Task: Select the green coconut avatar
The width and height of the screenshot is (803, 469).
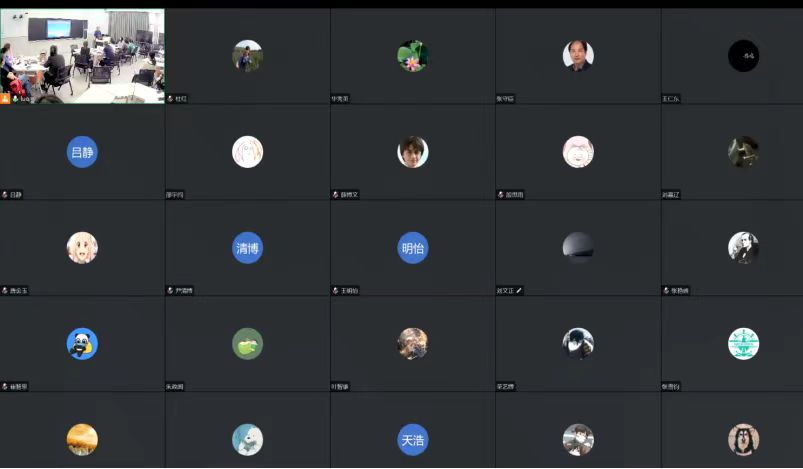Action: [248, 344]
